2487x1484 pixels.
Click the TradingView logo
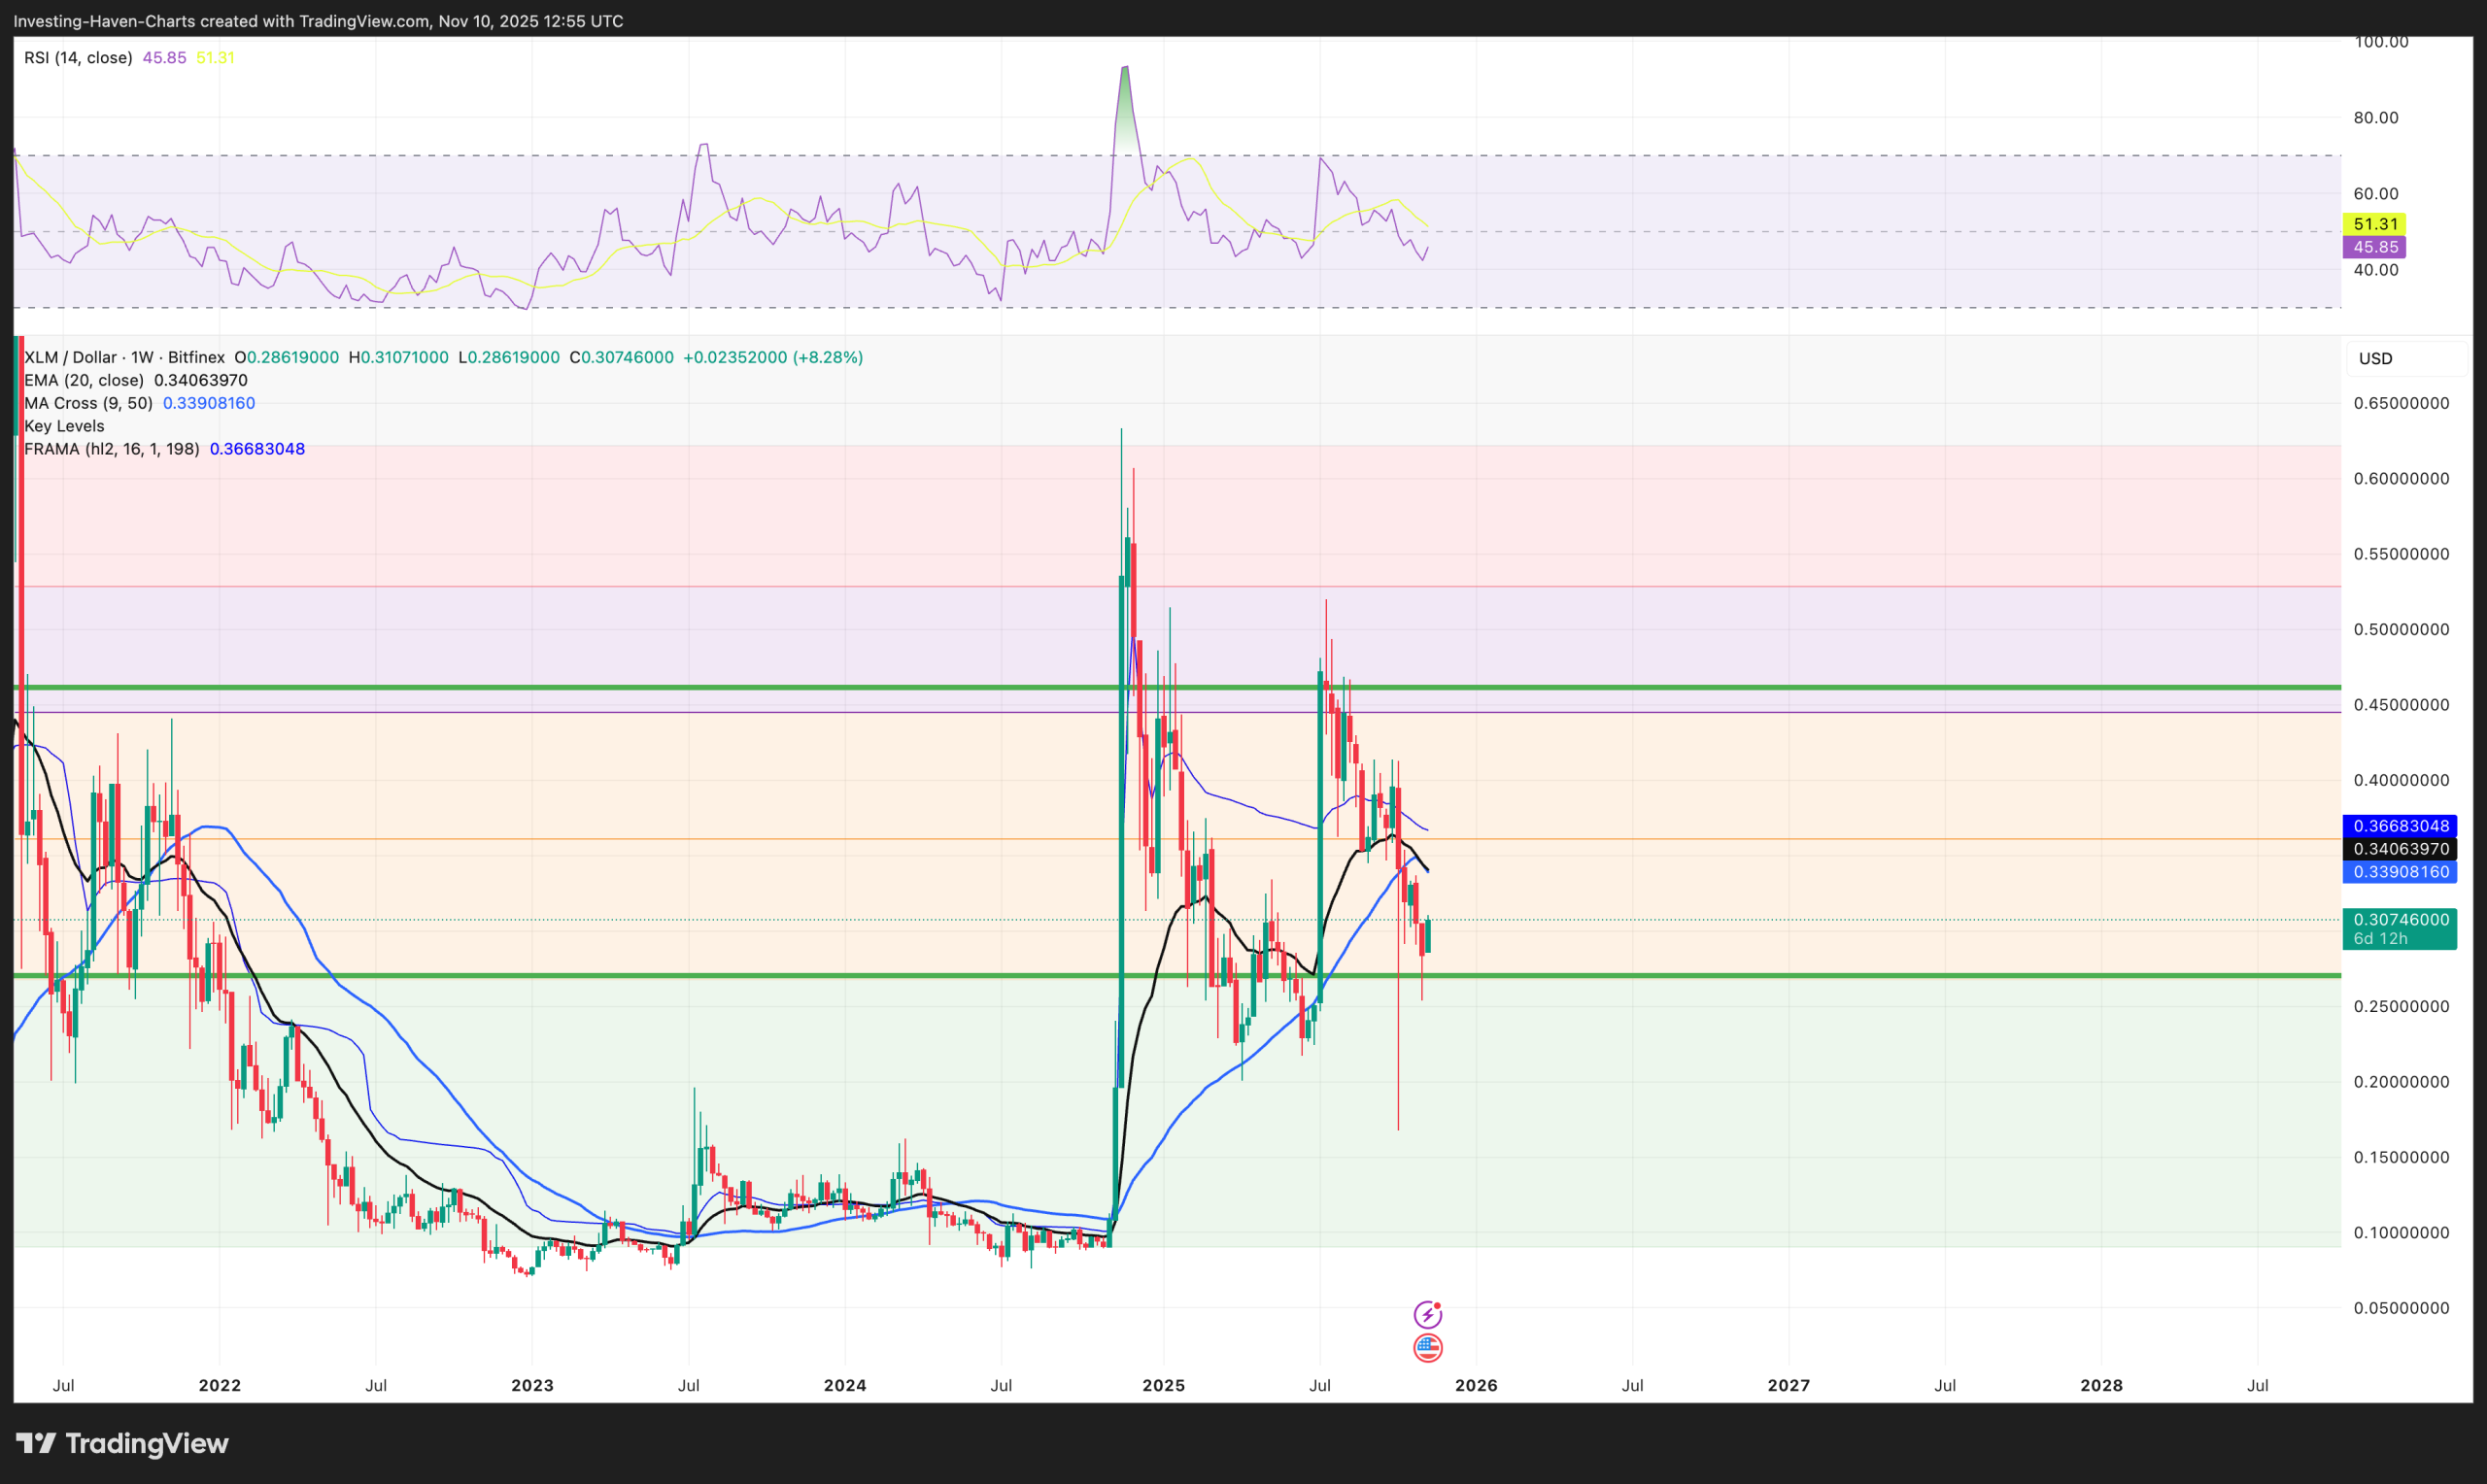(x=38, y=1443)
